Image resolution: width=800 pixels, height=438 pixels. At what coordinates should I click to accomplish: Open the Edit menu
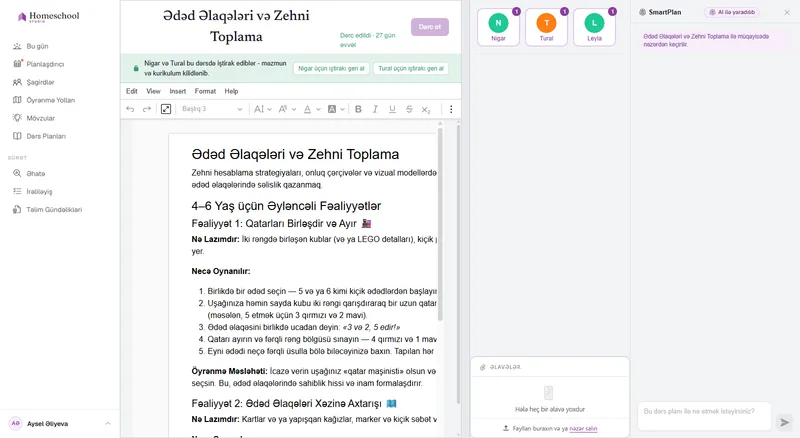click(x=132, y=91)
